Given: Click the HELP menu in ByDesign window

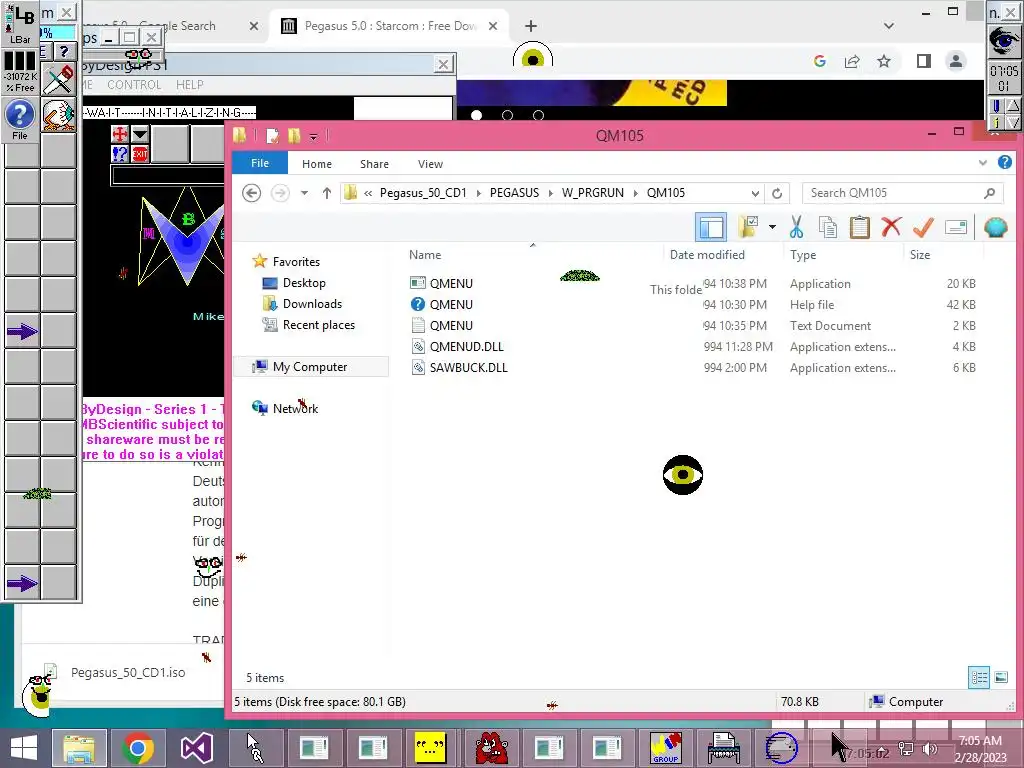Looking at the screenshot, I should (189, 85).
